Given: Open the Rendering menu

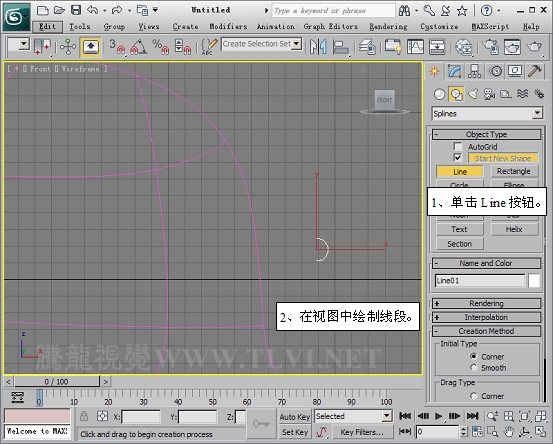Looking at the screenshot, I should (388, 26).
